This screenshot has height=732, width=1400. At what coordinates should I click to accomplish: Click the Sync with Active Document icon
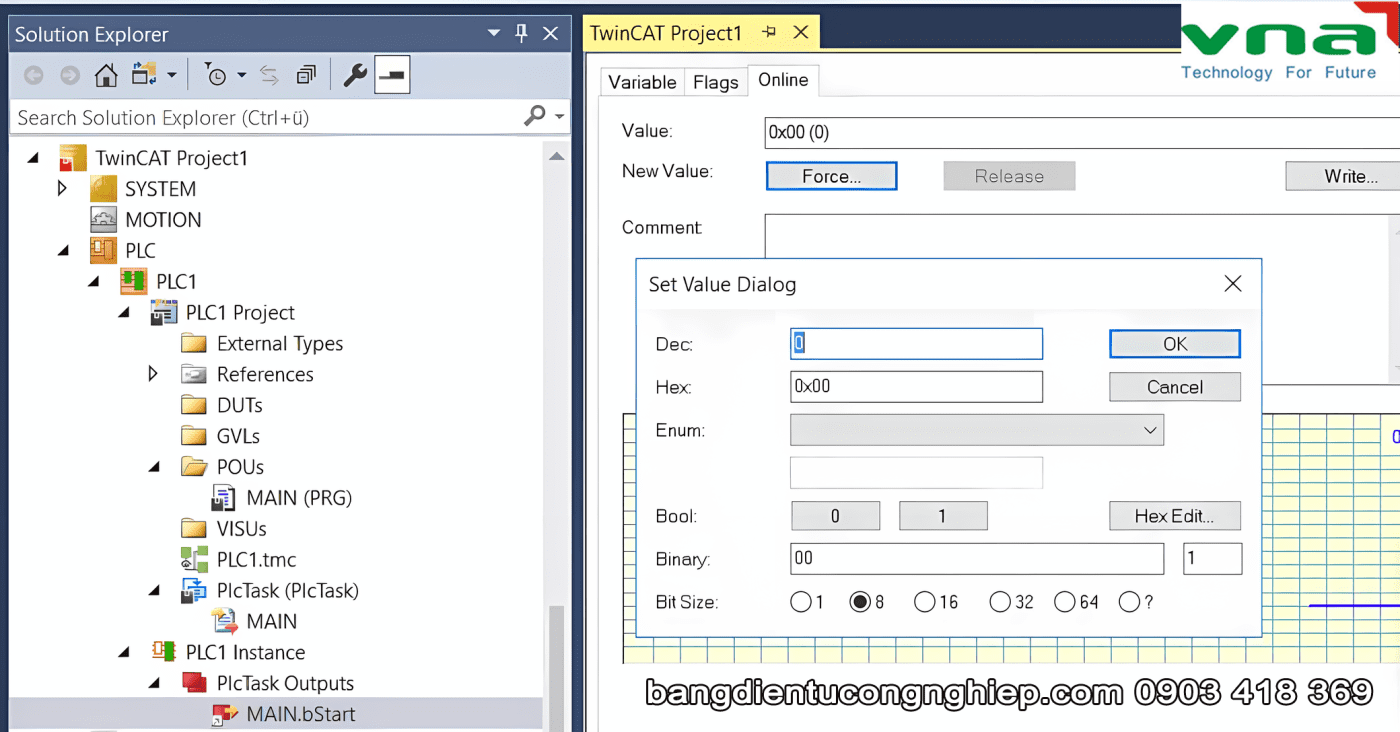pyautogui.click(x=269, y=75)
